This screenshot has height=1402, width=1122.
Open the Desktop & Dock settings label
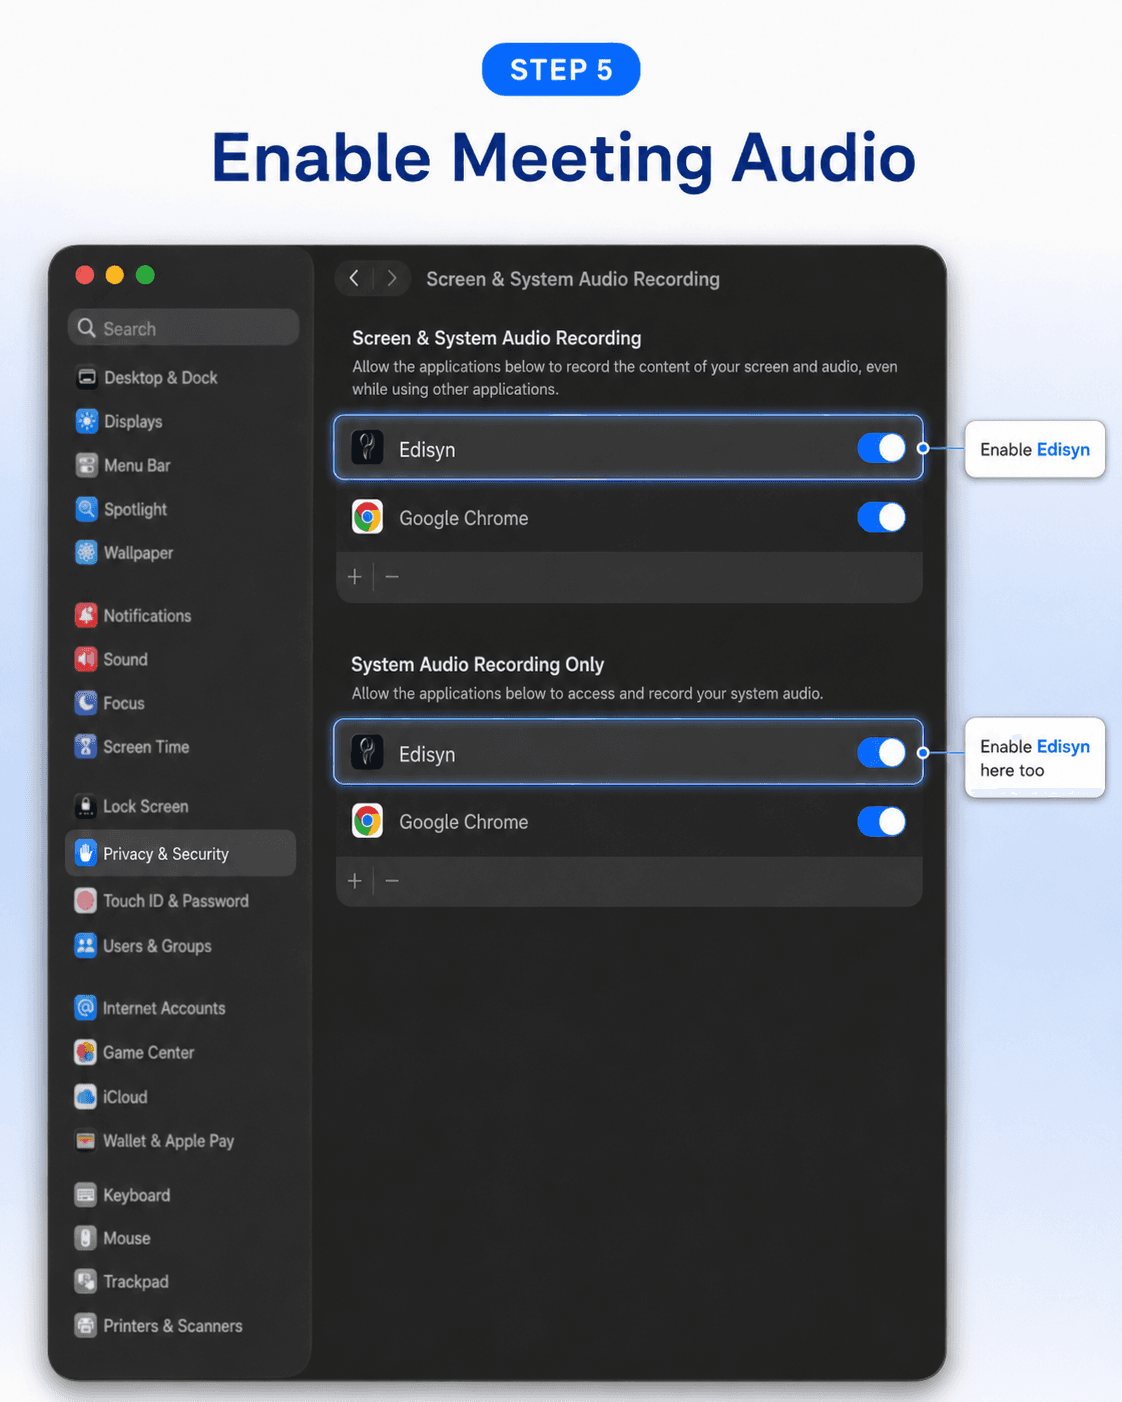point(161,377)
